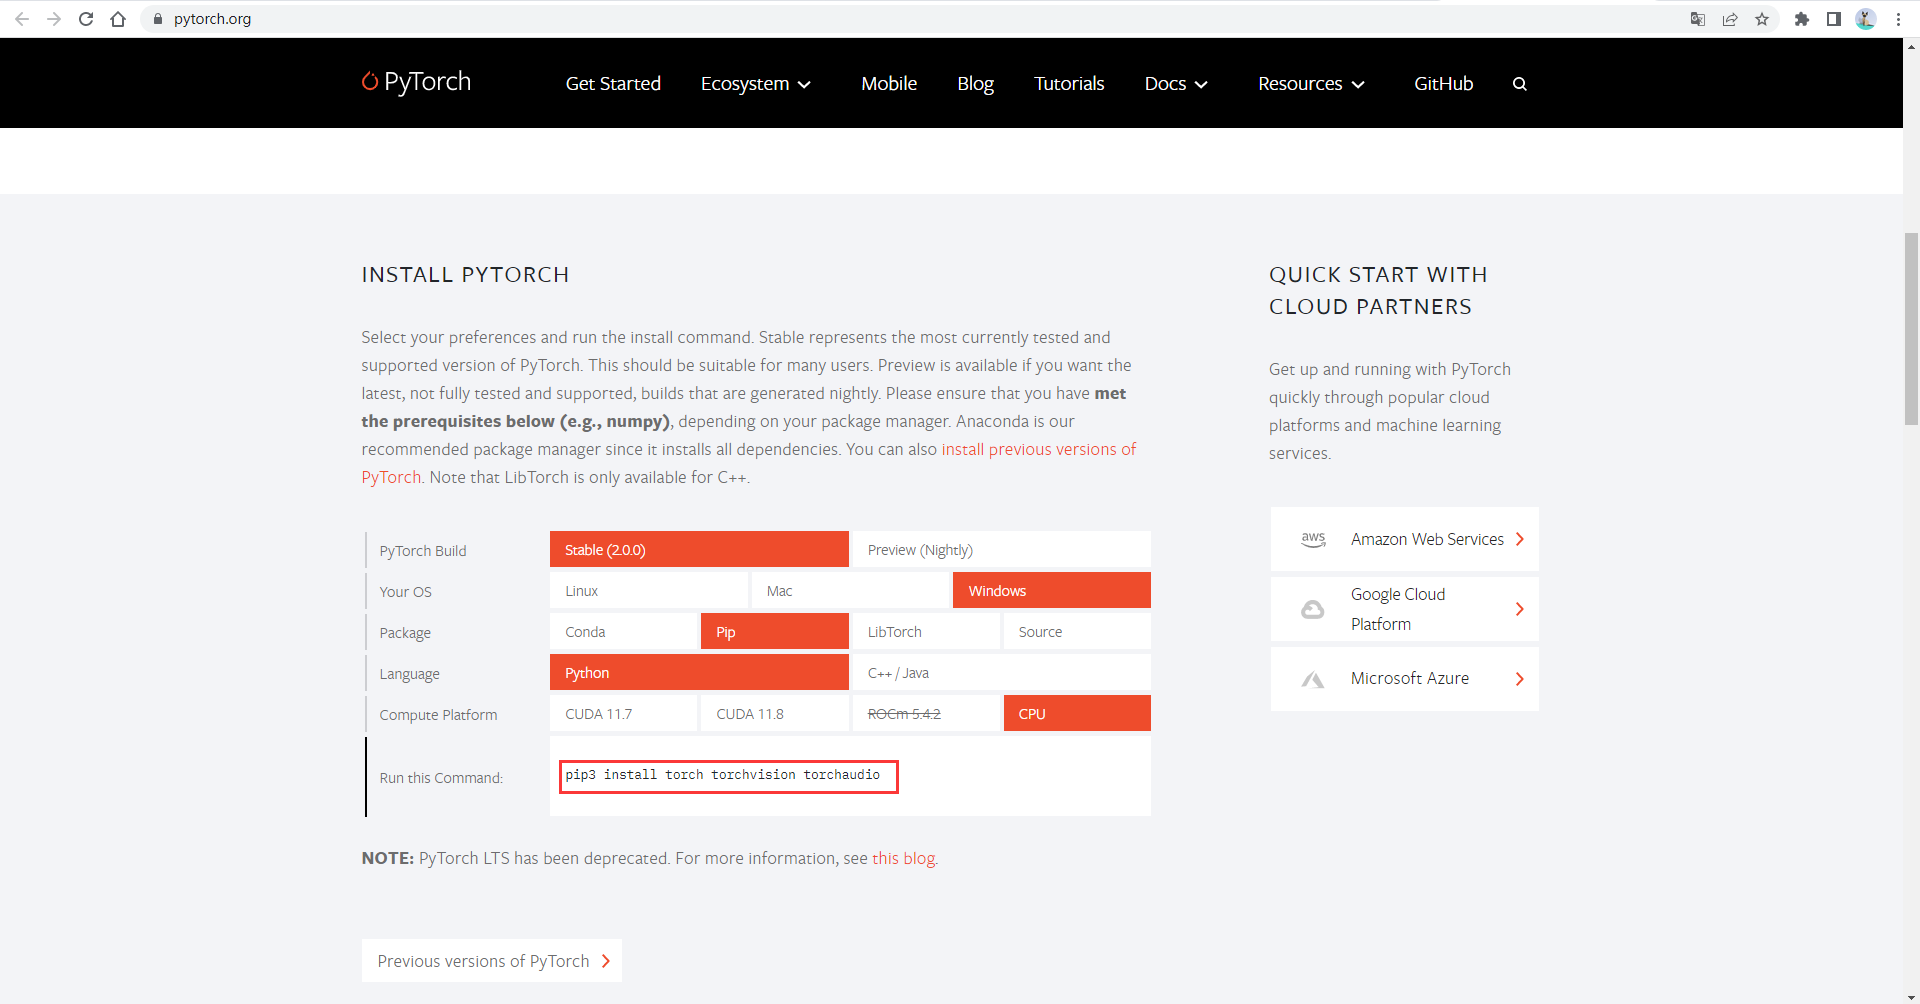Select the Stable (2.0.0) build option
The height and width of the screenshot is (1004, 1920).
pyautogui.click(x=699, y=550)
